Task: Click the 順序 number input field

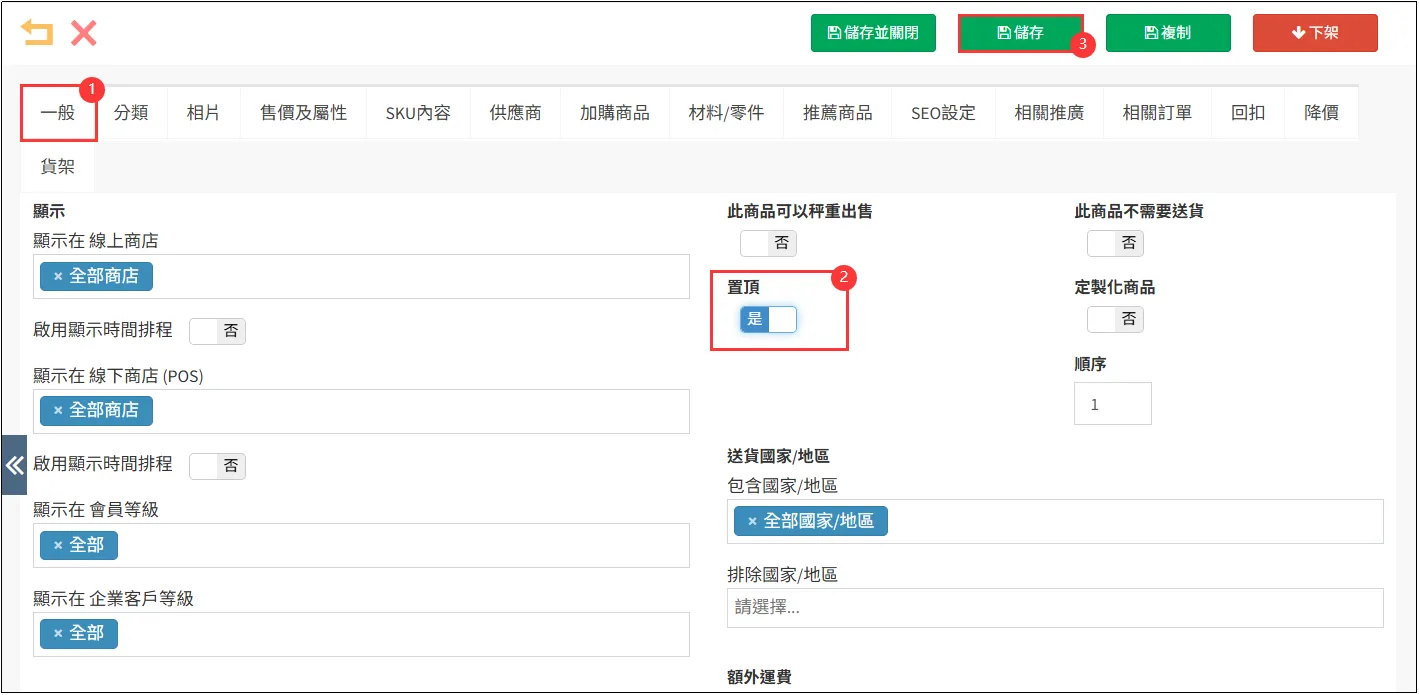Action: point(1112,404)
